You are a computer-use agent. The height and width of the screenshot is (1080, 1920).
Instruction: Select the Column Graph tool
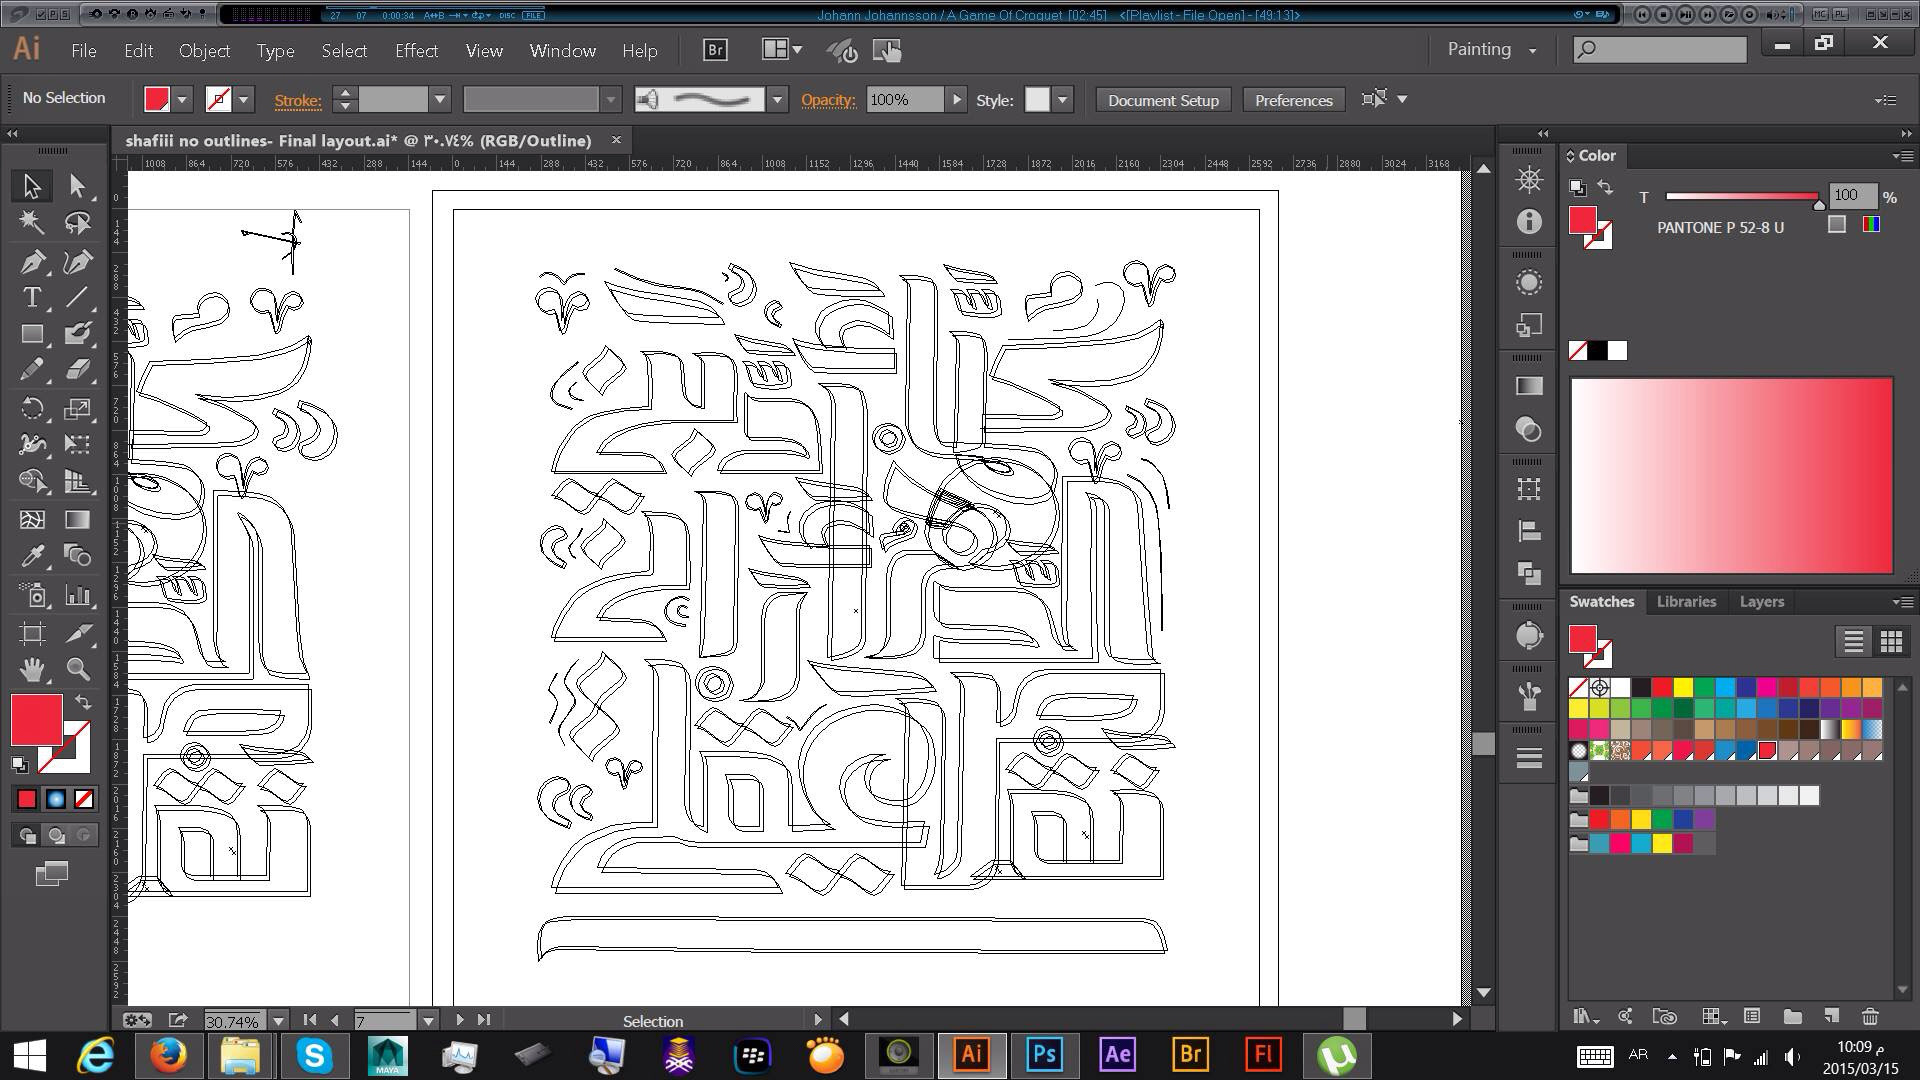pos(77,596)
